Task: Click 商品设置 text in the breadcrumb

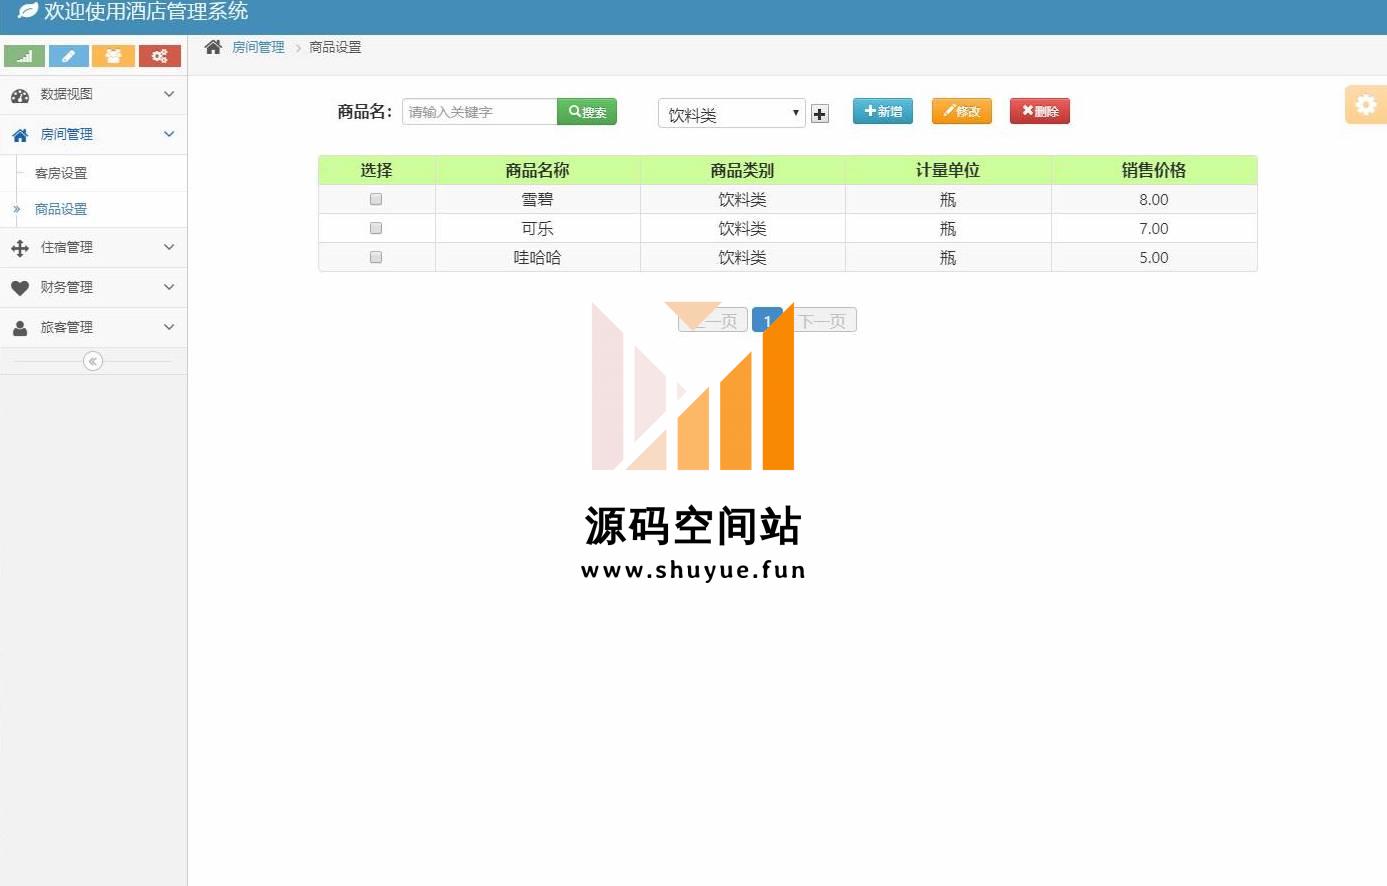Action: pyautogui.click(x=335, y=47)
